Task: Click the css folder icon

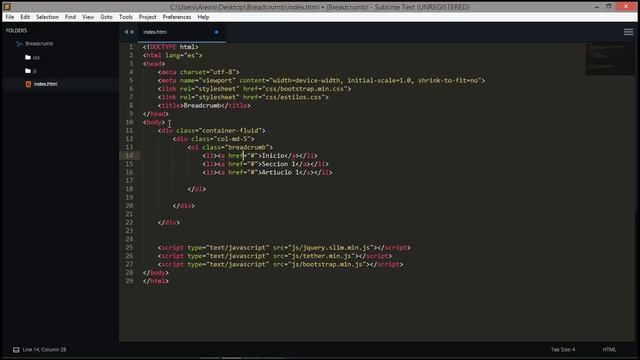Action: (x=28, y=57)
